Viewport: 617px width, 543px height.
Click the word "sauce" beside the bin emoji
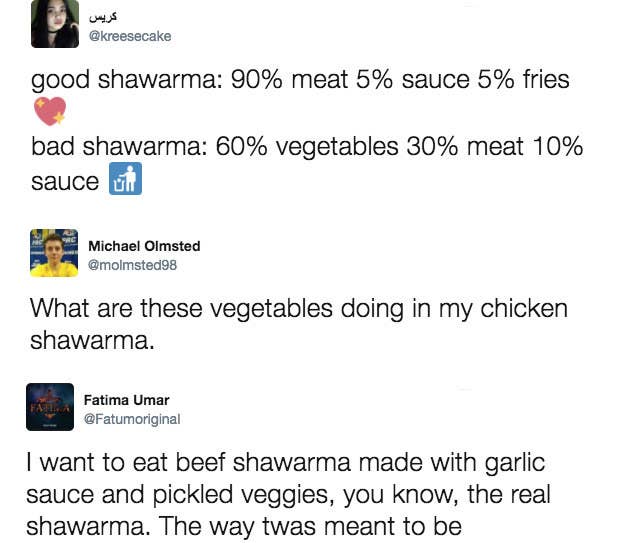click(65, 182)
